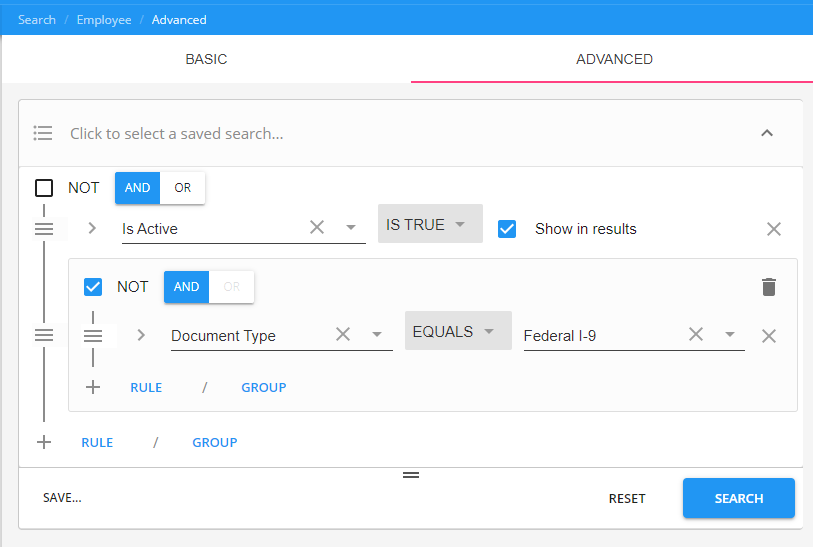
Task: Select OR in the top-level group
Action: 182,188
